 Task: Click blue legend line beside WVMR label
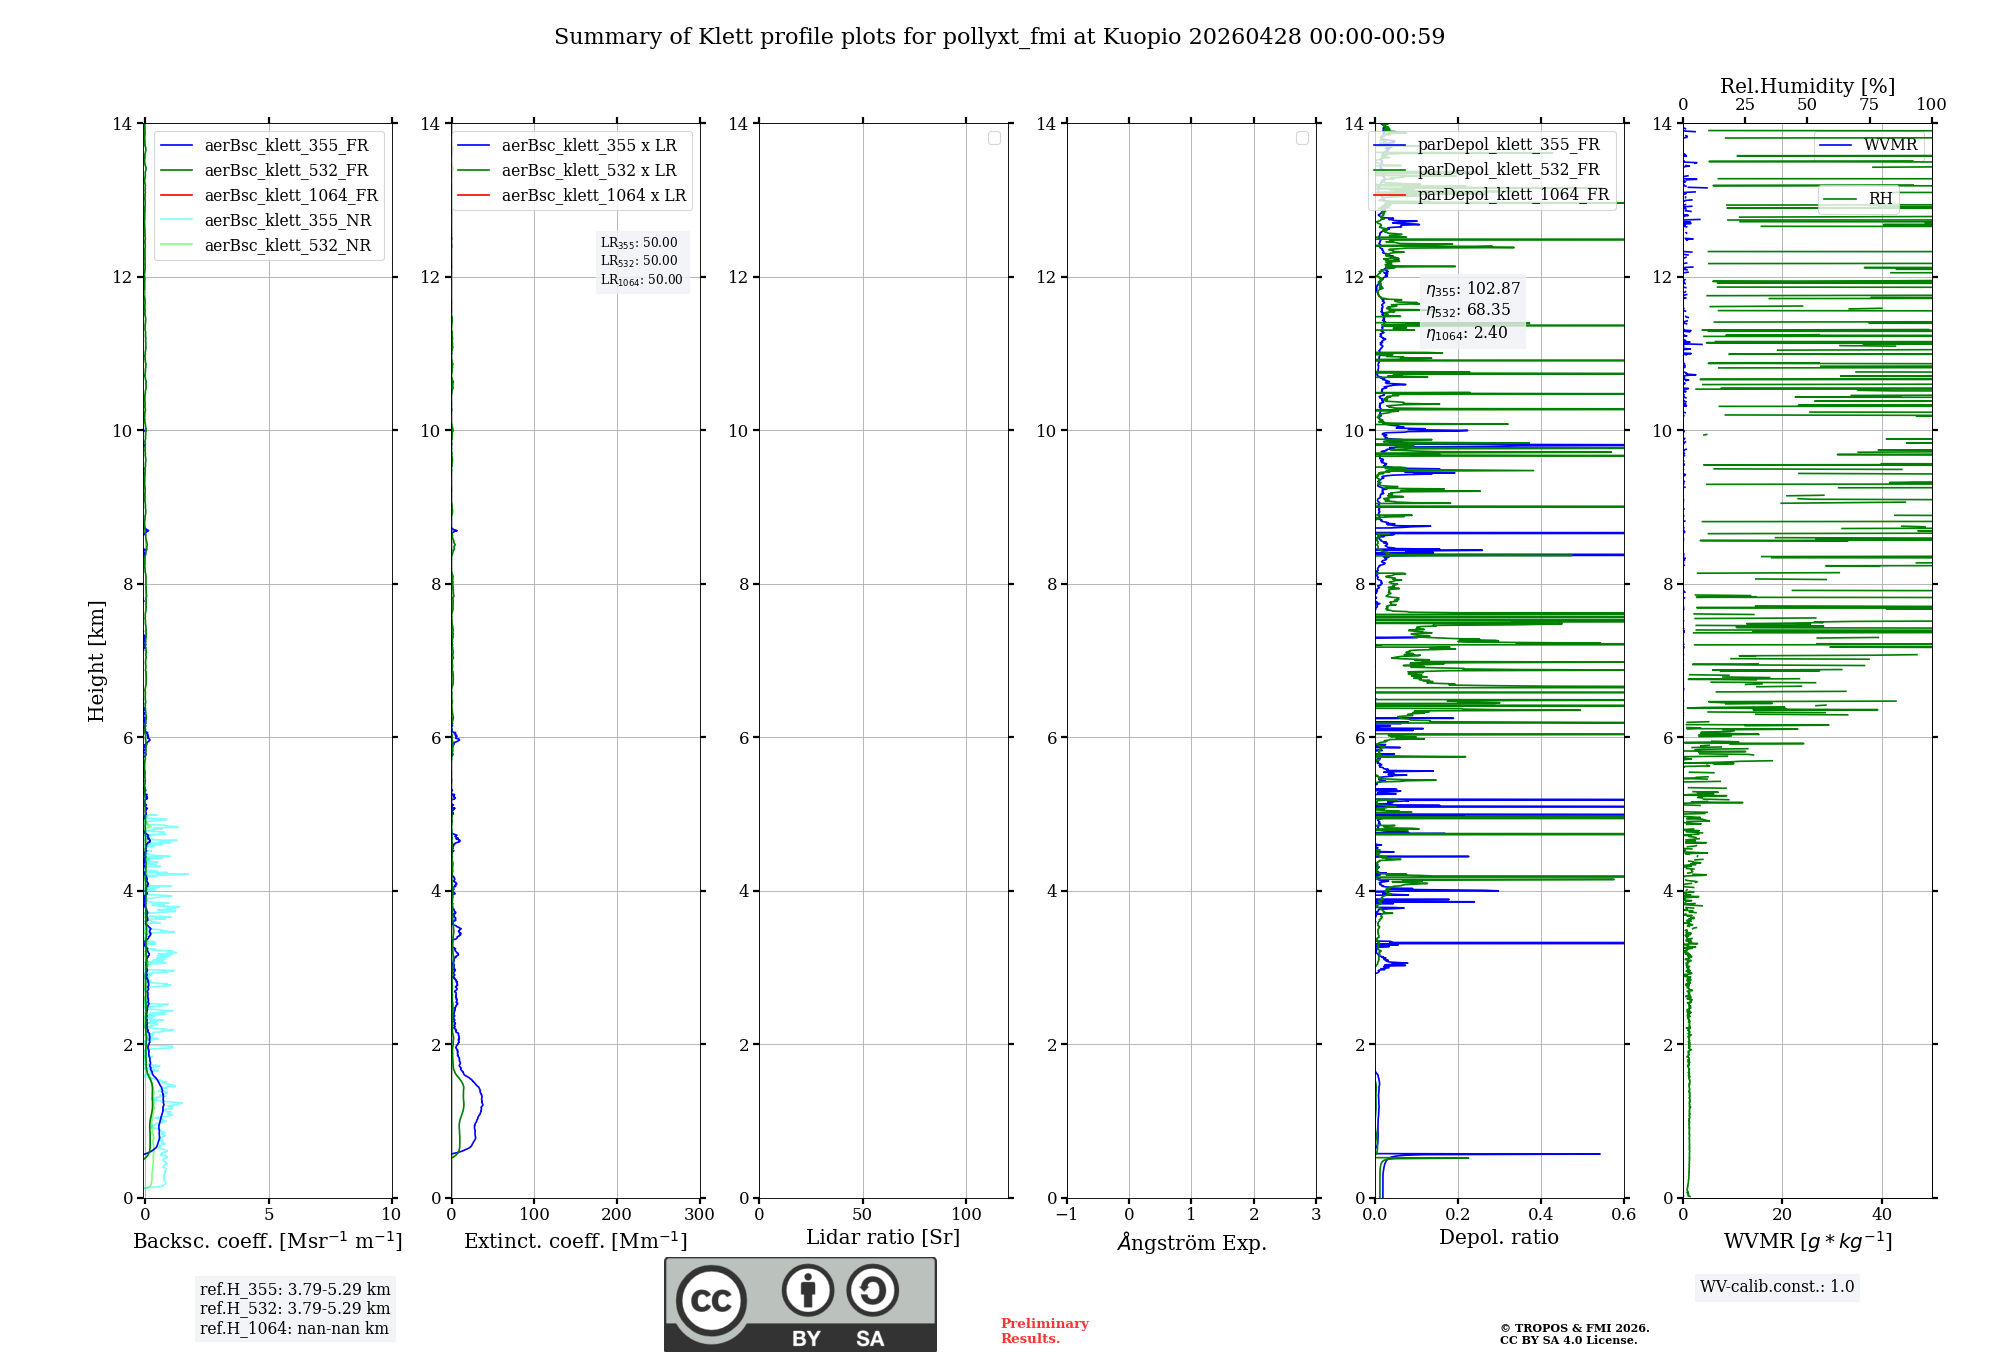[x=1835, y=145]
